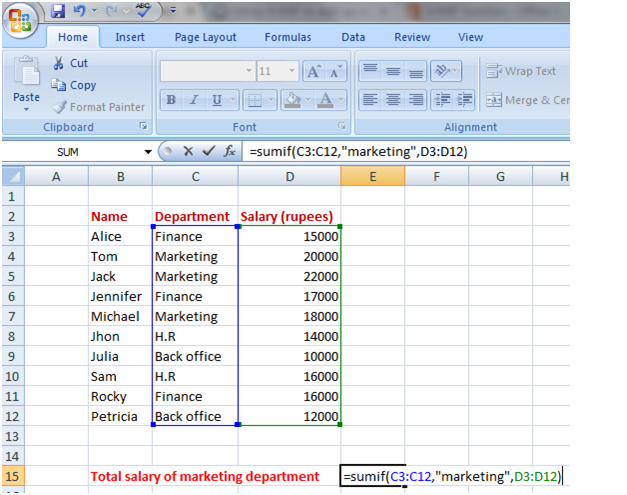The height and width of the screenshot is (495, 627).
Task: Click Merge & Center
Action: click(x=527, y=100)
